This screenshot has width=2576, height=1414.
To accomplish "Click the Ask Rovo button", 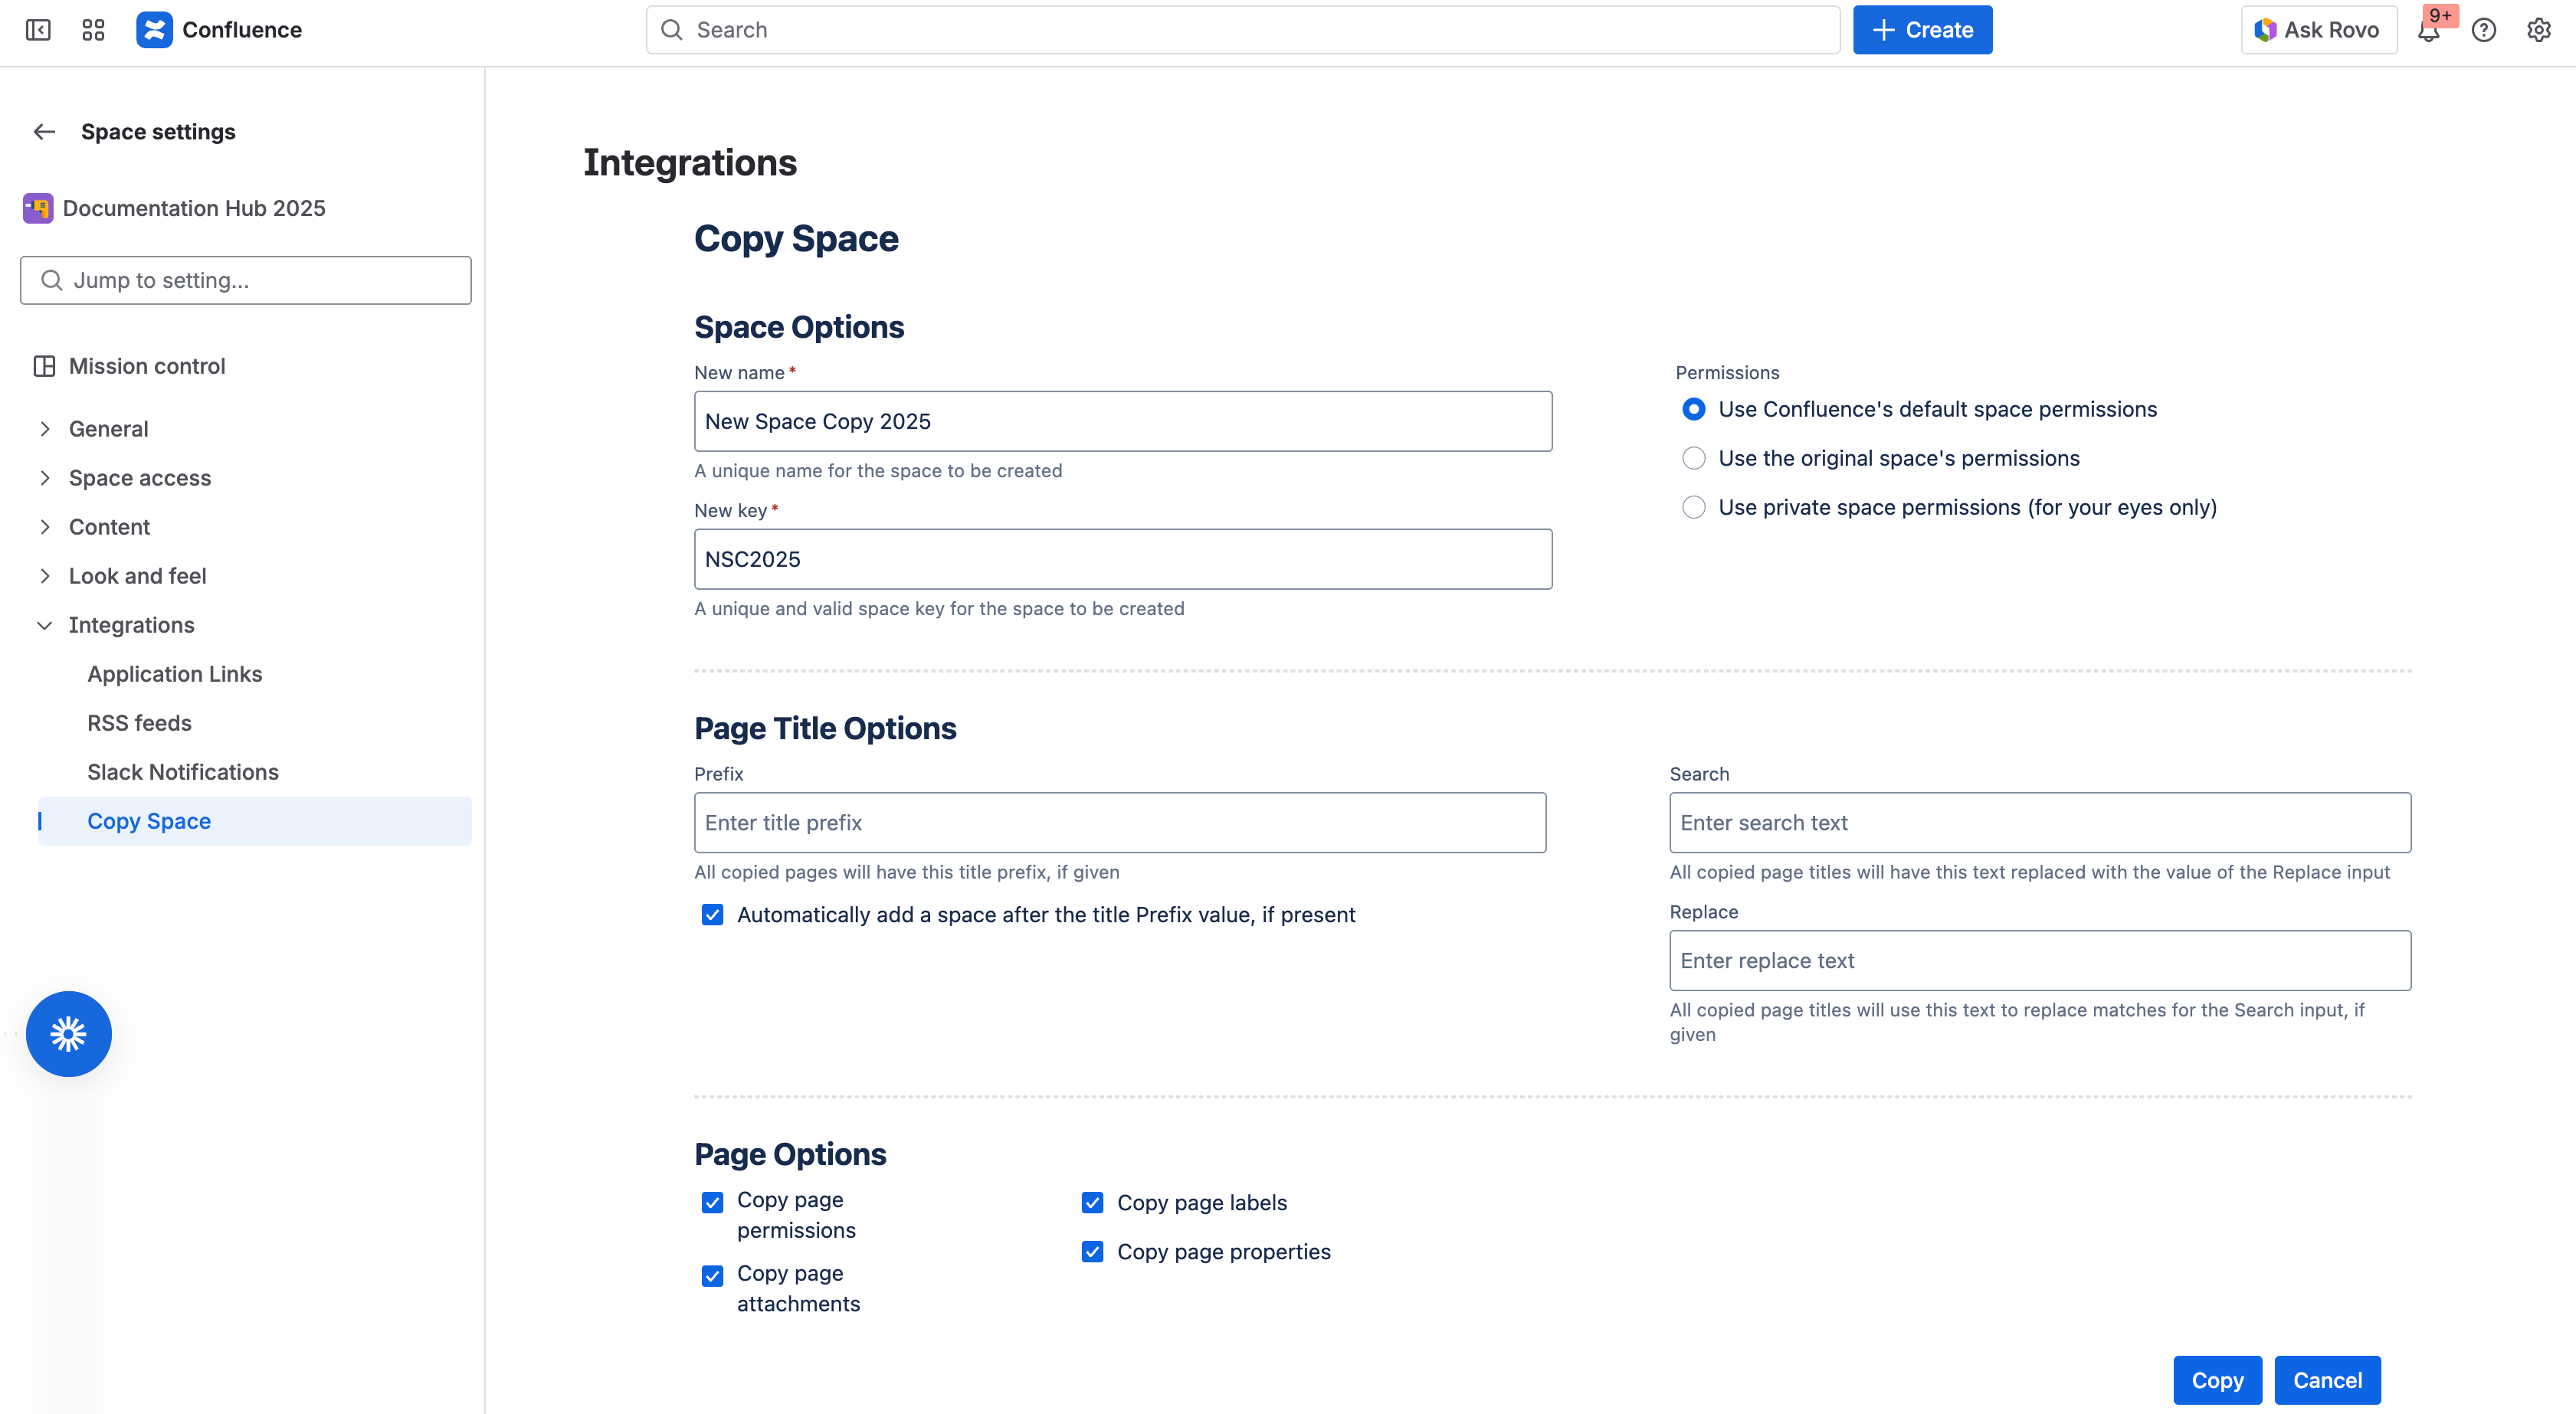I will pyautogui.click(x=2318, y=30).
